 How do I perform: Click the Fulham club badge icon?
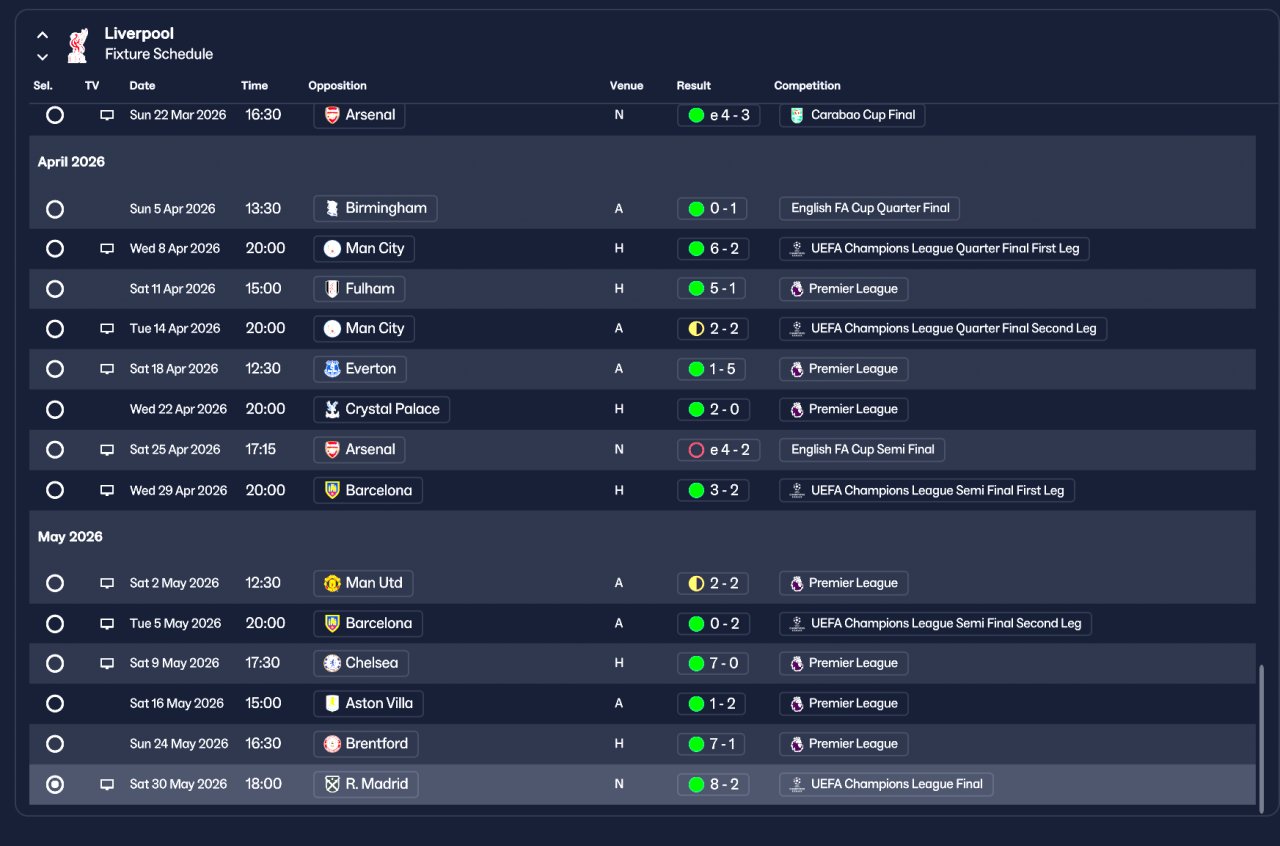coord(332,289)
